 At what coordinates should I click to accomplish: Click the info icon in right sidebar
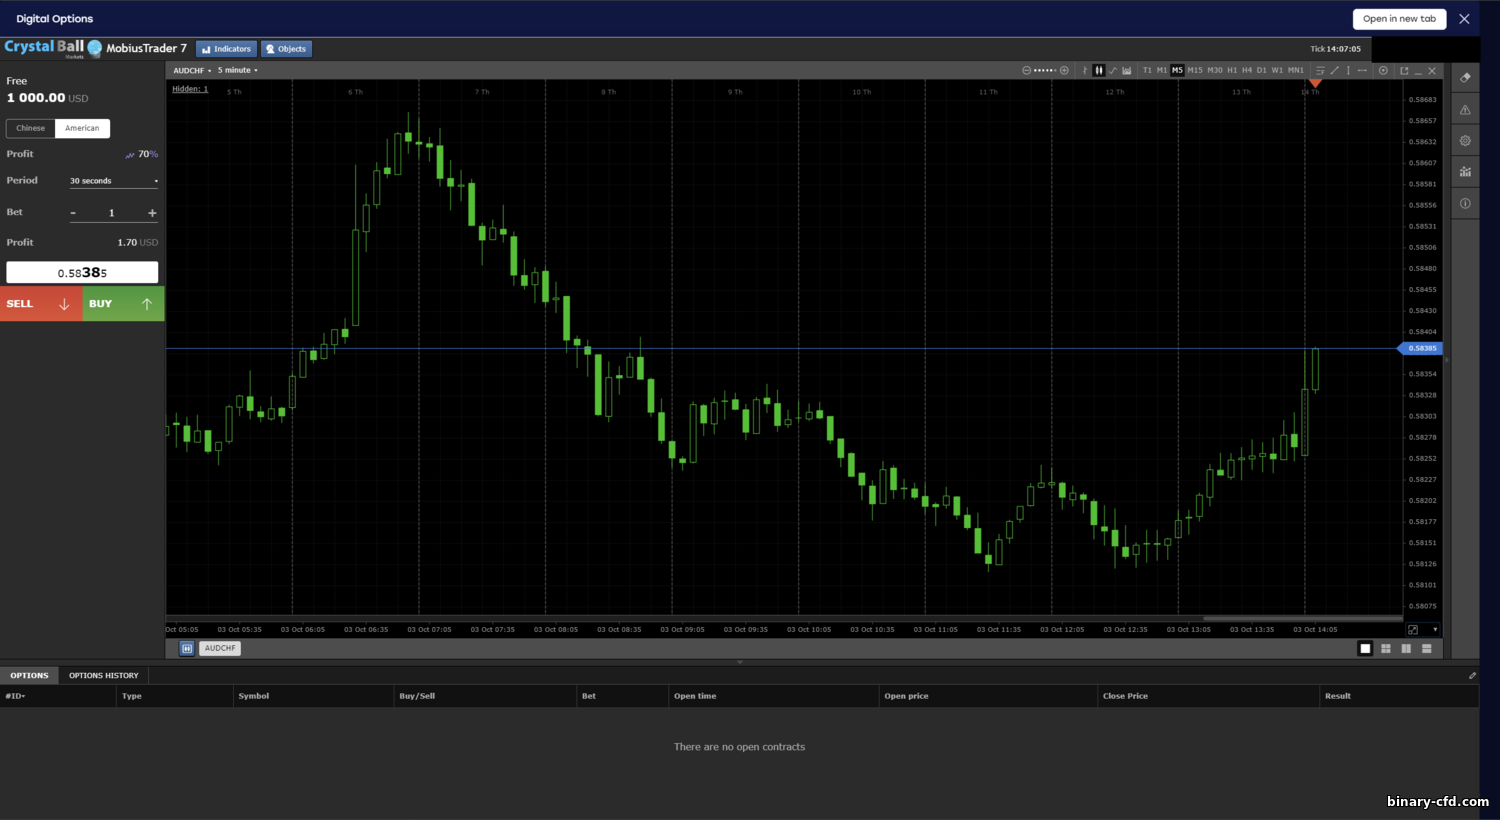[1465, 203]
